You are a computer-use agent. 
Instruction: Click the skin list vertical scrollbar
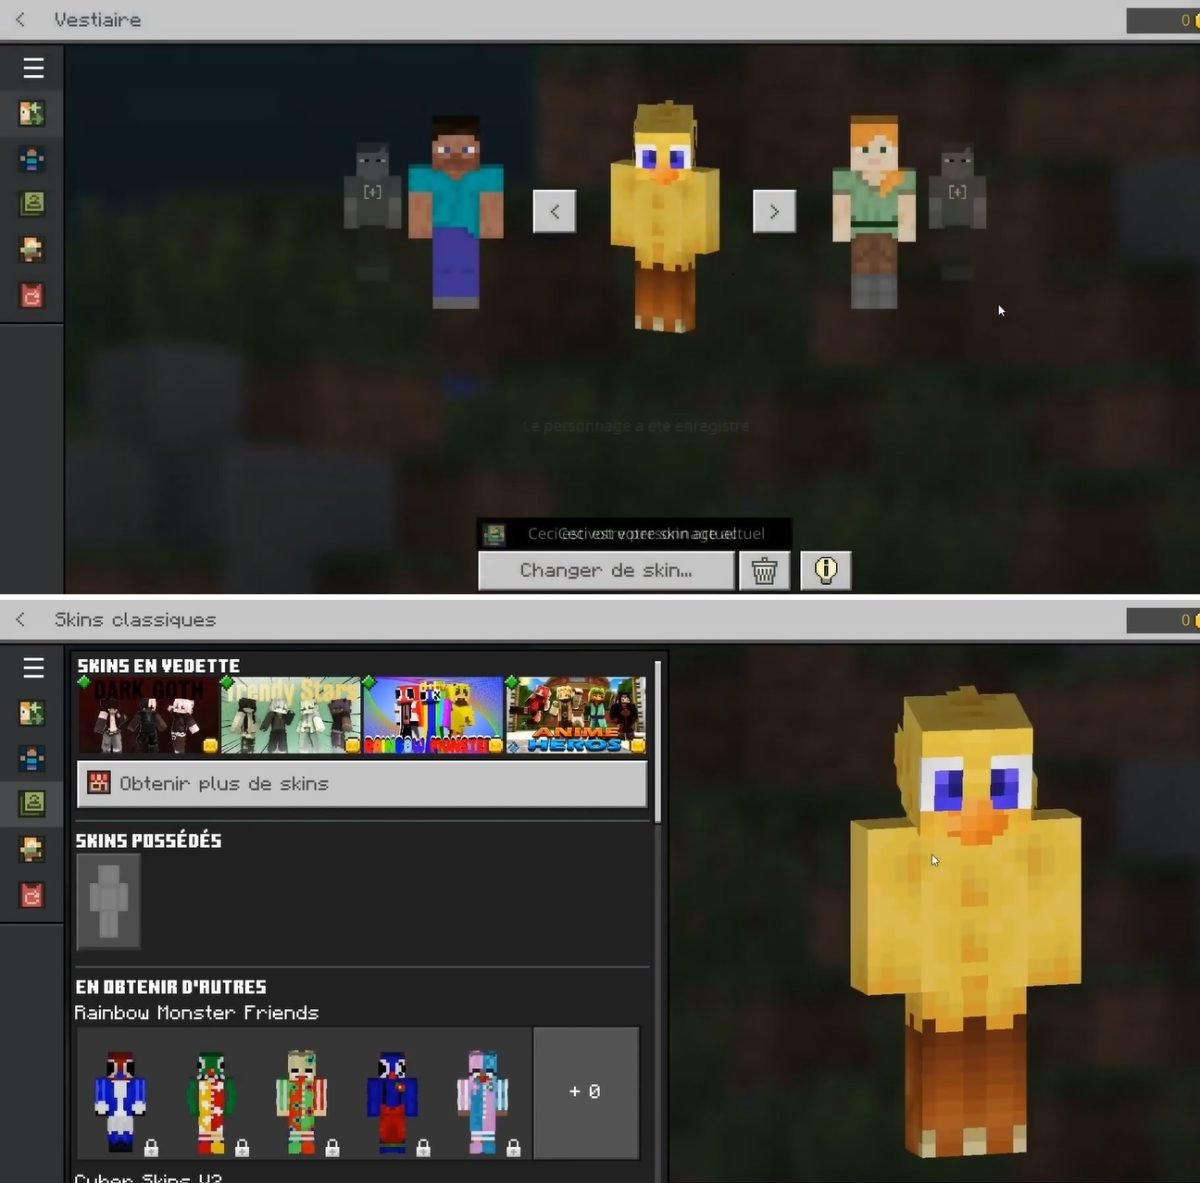657,742
